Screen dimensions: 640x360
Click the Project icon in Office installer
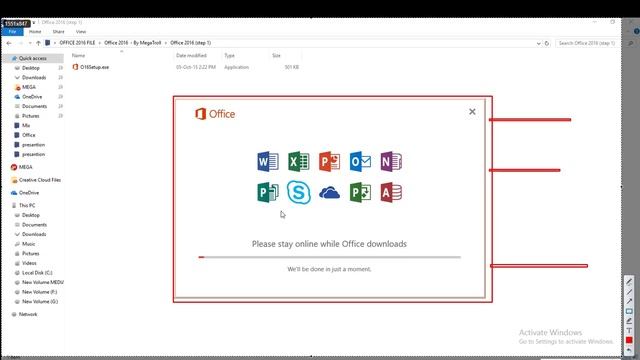360,192
